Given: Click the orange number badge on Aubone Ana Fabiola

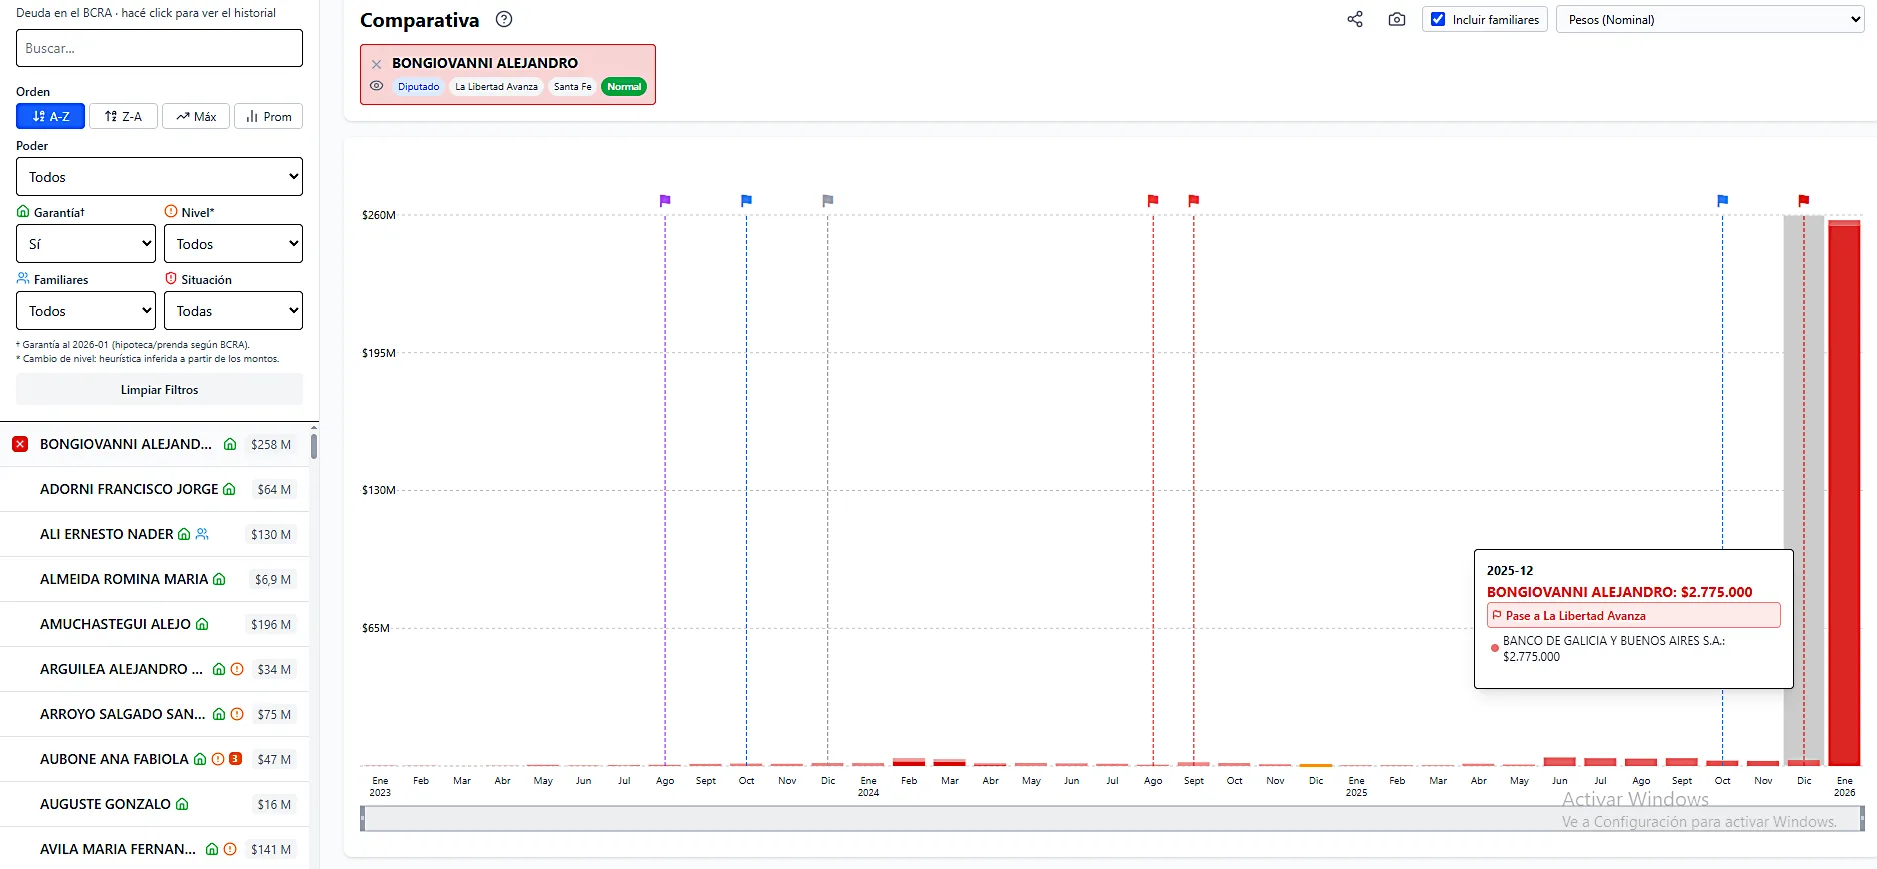Looking at the screenshot, I should coord(236,759).
